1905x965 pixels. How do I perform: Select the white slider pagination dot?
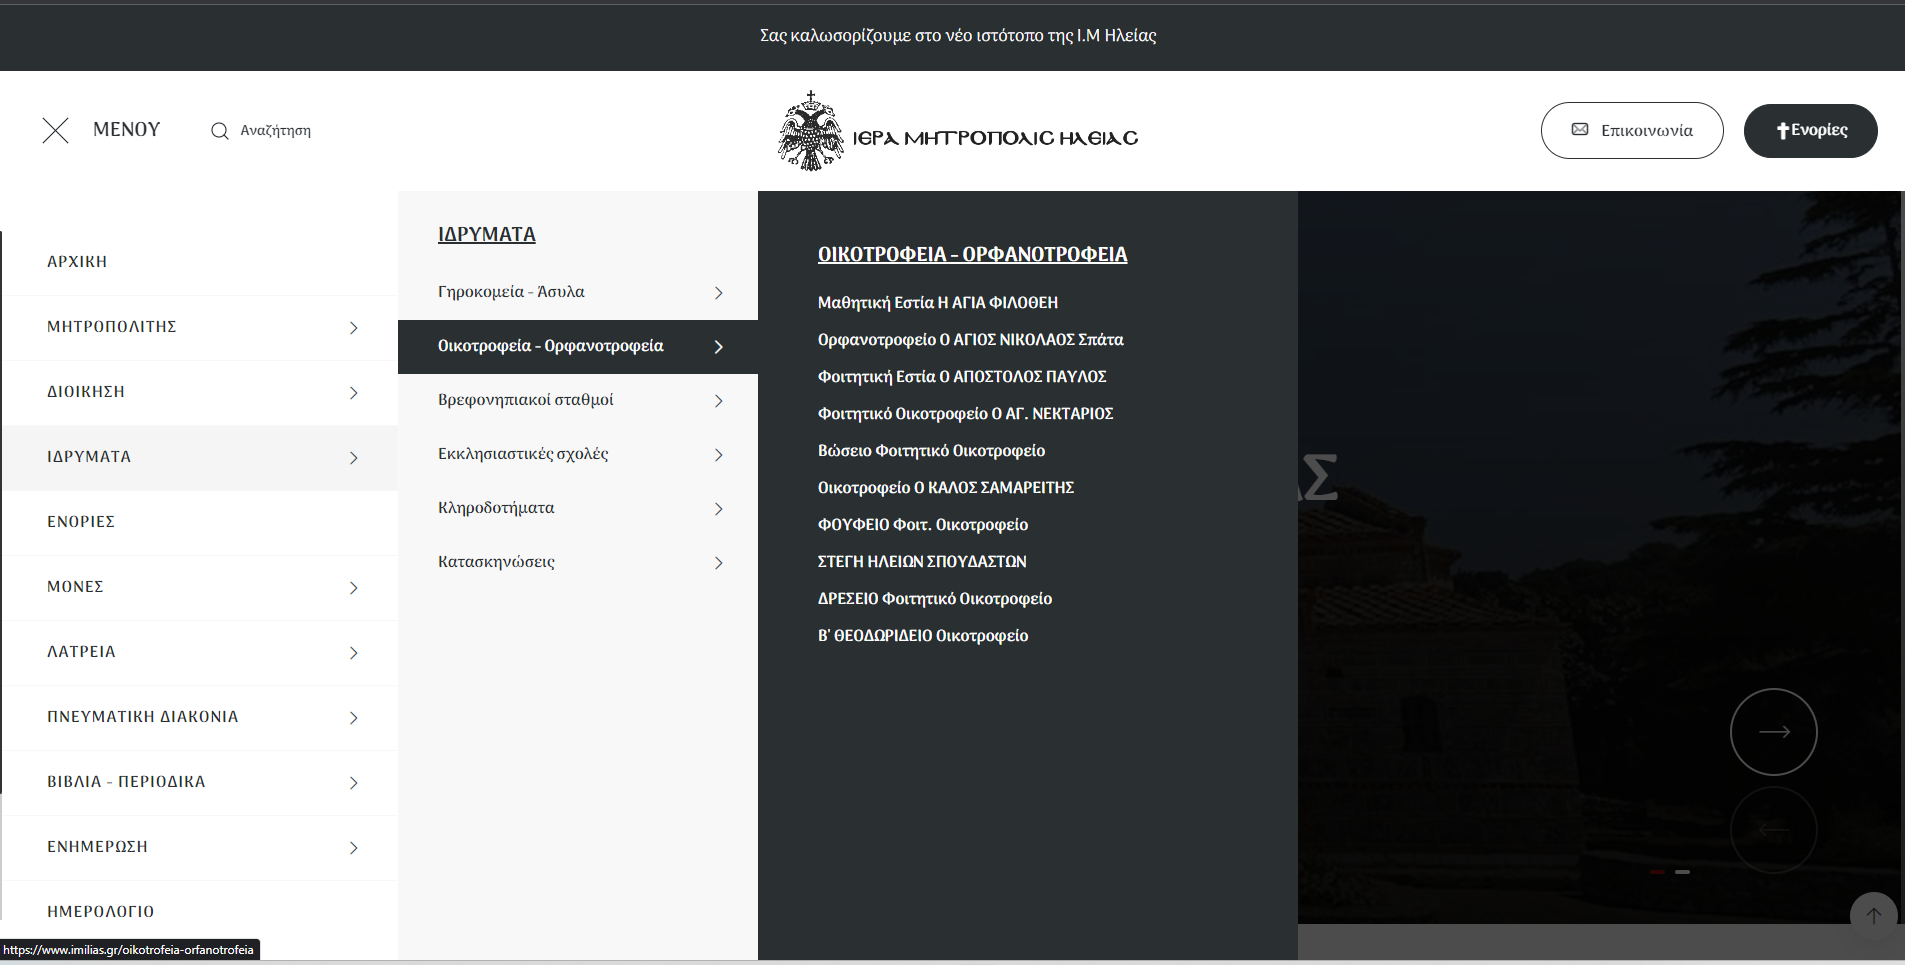1683,872
